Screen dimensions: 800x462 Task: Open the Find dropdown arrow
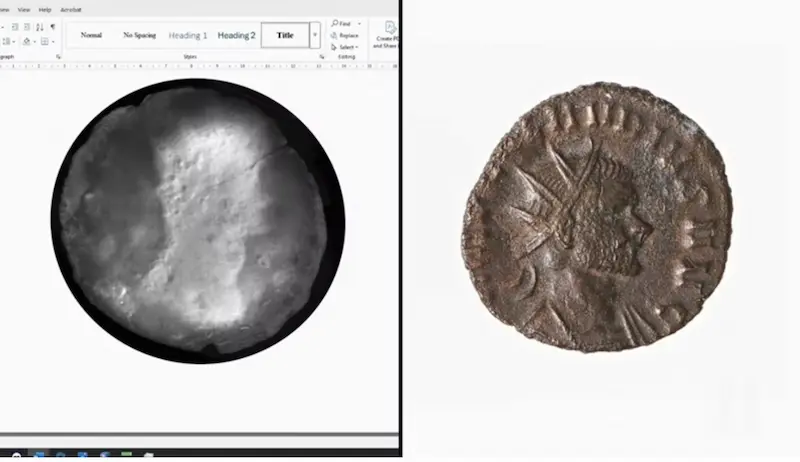359,24
